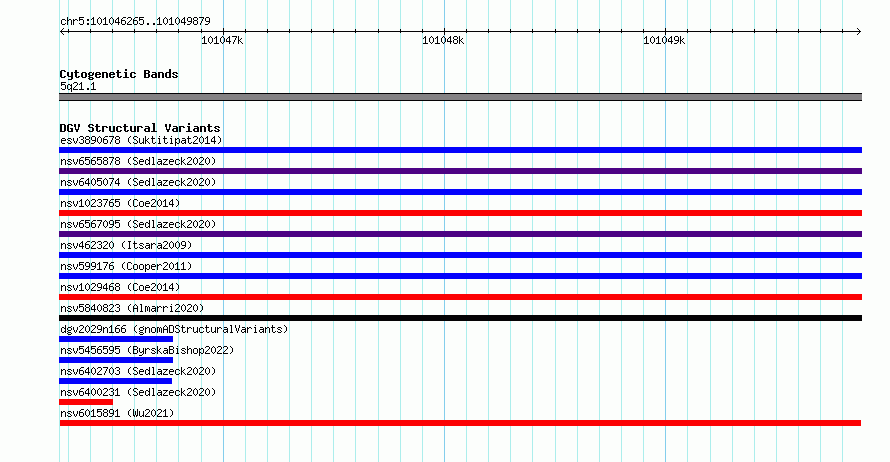The width and height of the screenshot is (890, 462).
Task: Click the dgv2029n166 (gnomADStructuralVariants) label
Action: (174, 329)
